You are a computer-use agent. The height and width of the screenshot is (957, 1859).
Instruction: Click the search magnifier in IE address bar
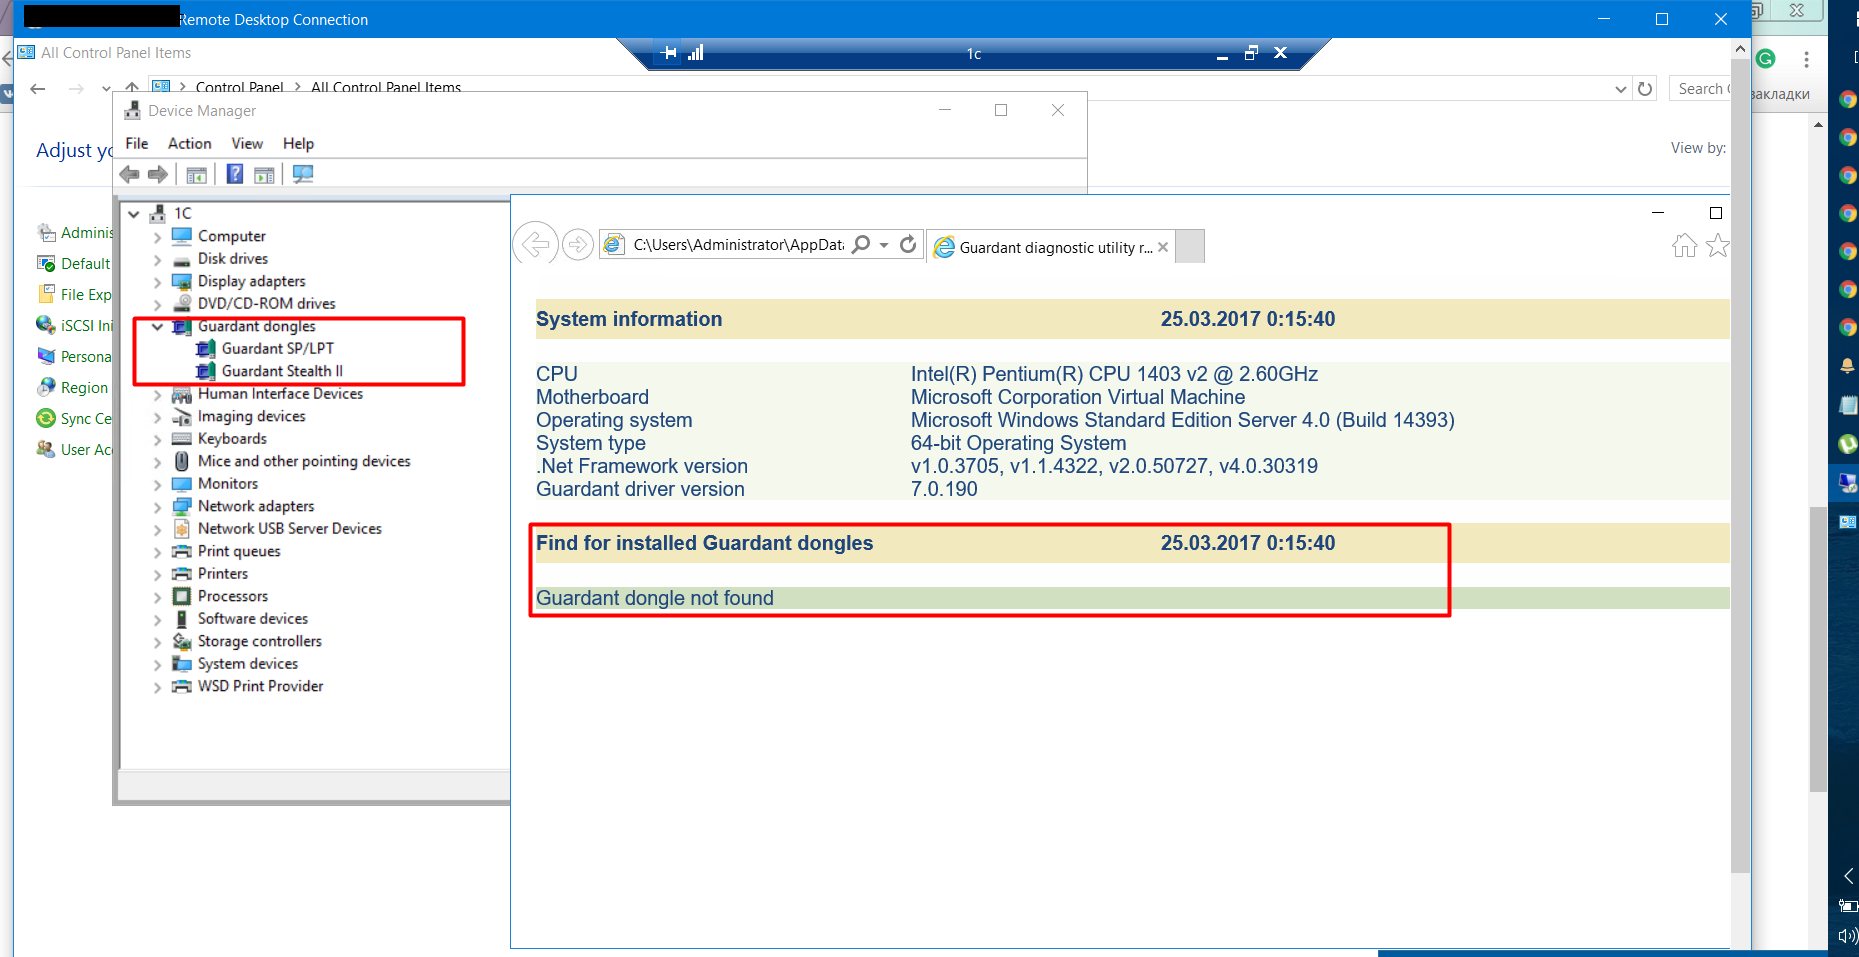point(860,245)
